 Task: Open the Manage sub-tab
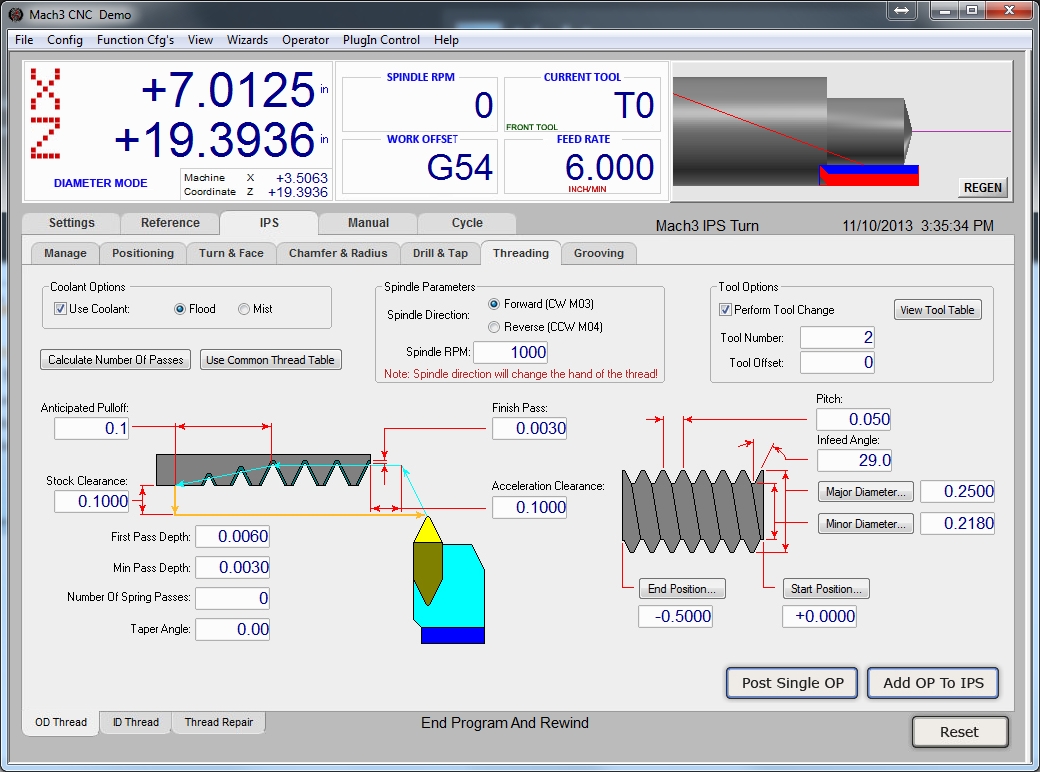[x=65, y=253]
